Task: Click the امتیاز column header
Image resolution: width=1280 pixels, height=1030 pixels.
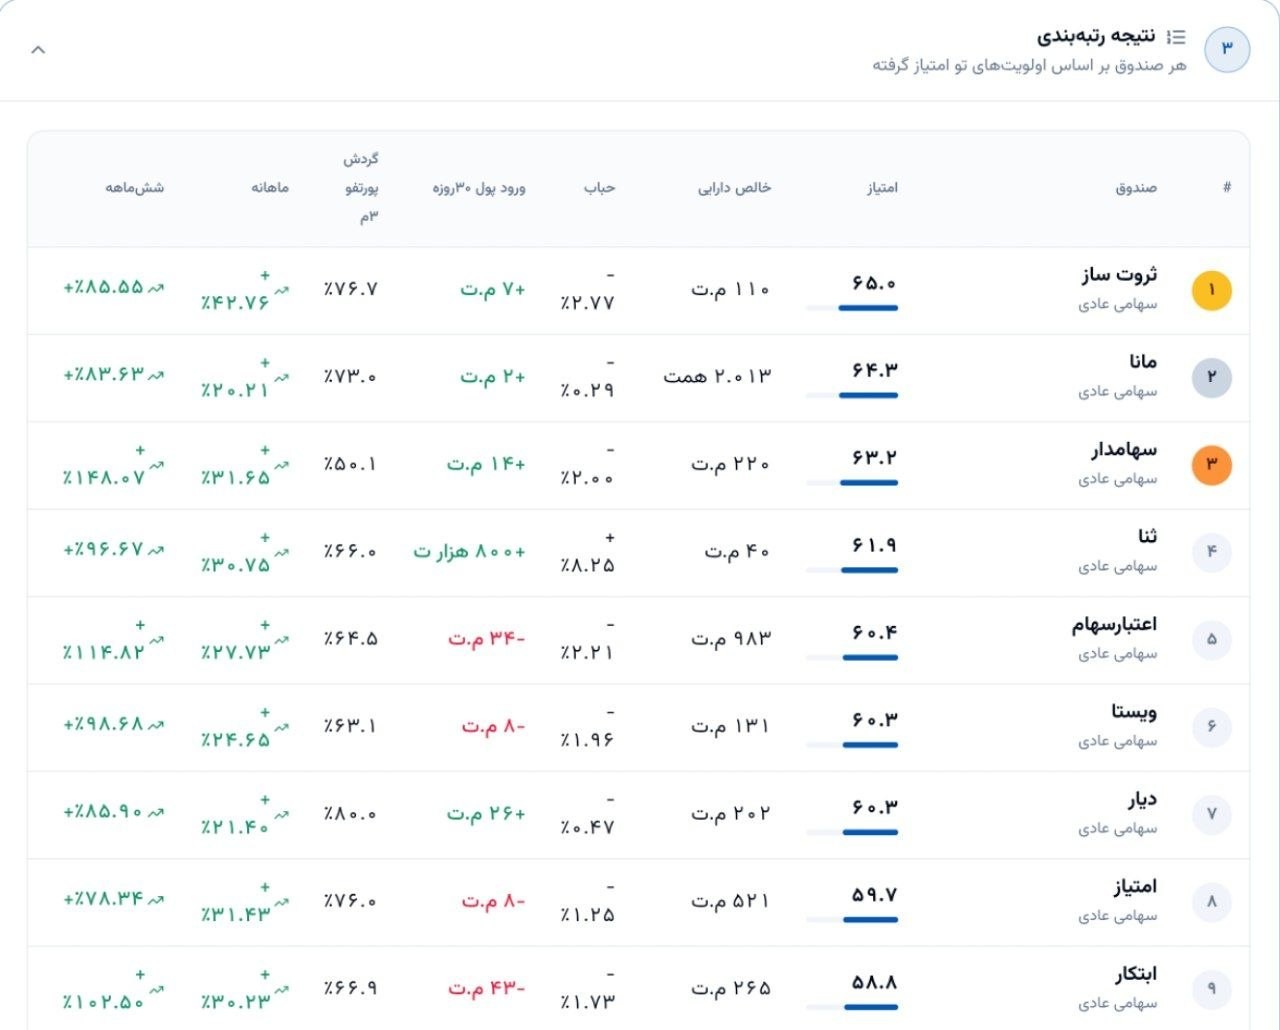Action: (x=882, y=188)
